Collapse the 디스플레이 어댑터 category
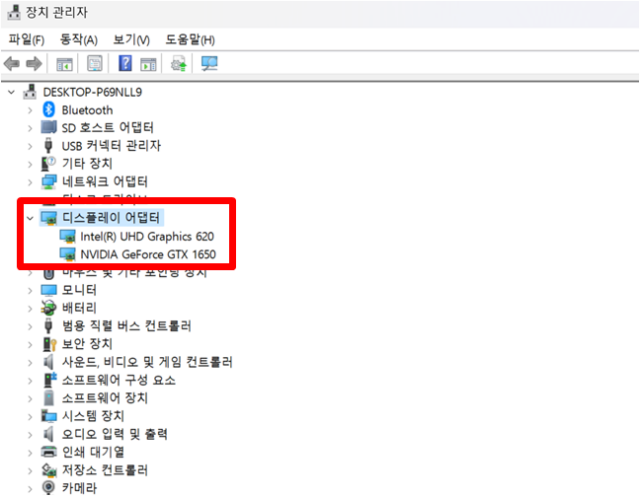This screenshot has width=640, height=496. 30,218
